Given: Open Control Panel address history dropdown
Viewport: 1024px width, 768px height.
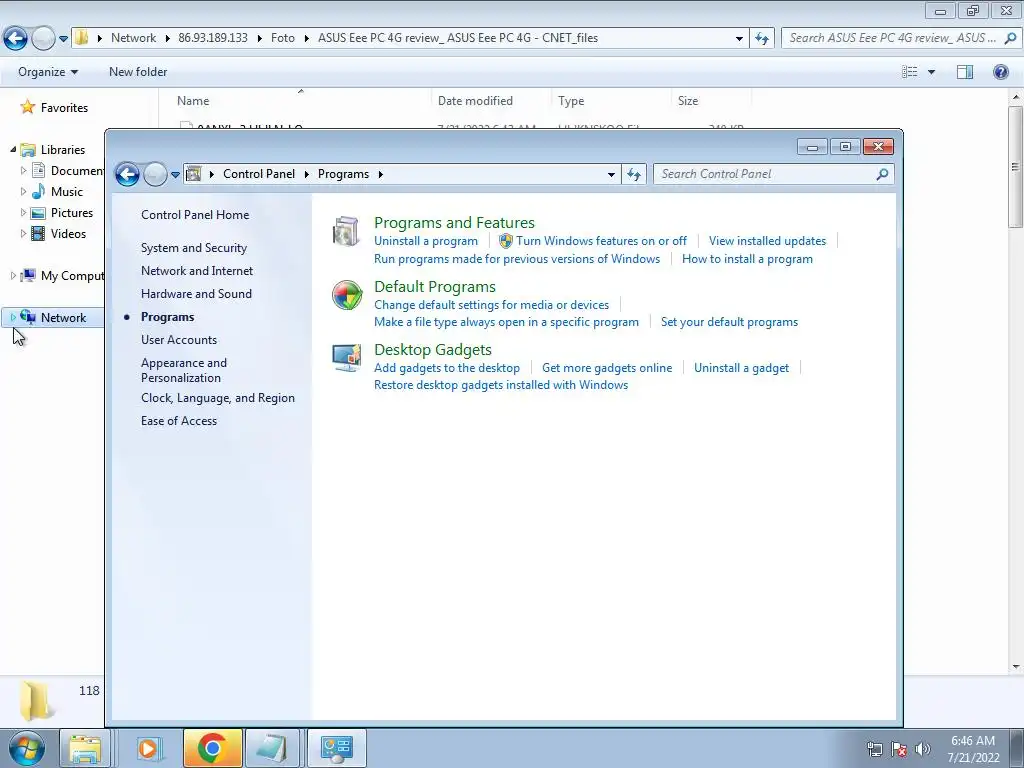Looking at the screenshot, I should (611, 174).
